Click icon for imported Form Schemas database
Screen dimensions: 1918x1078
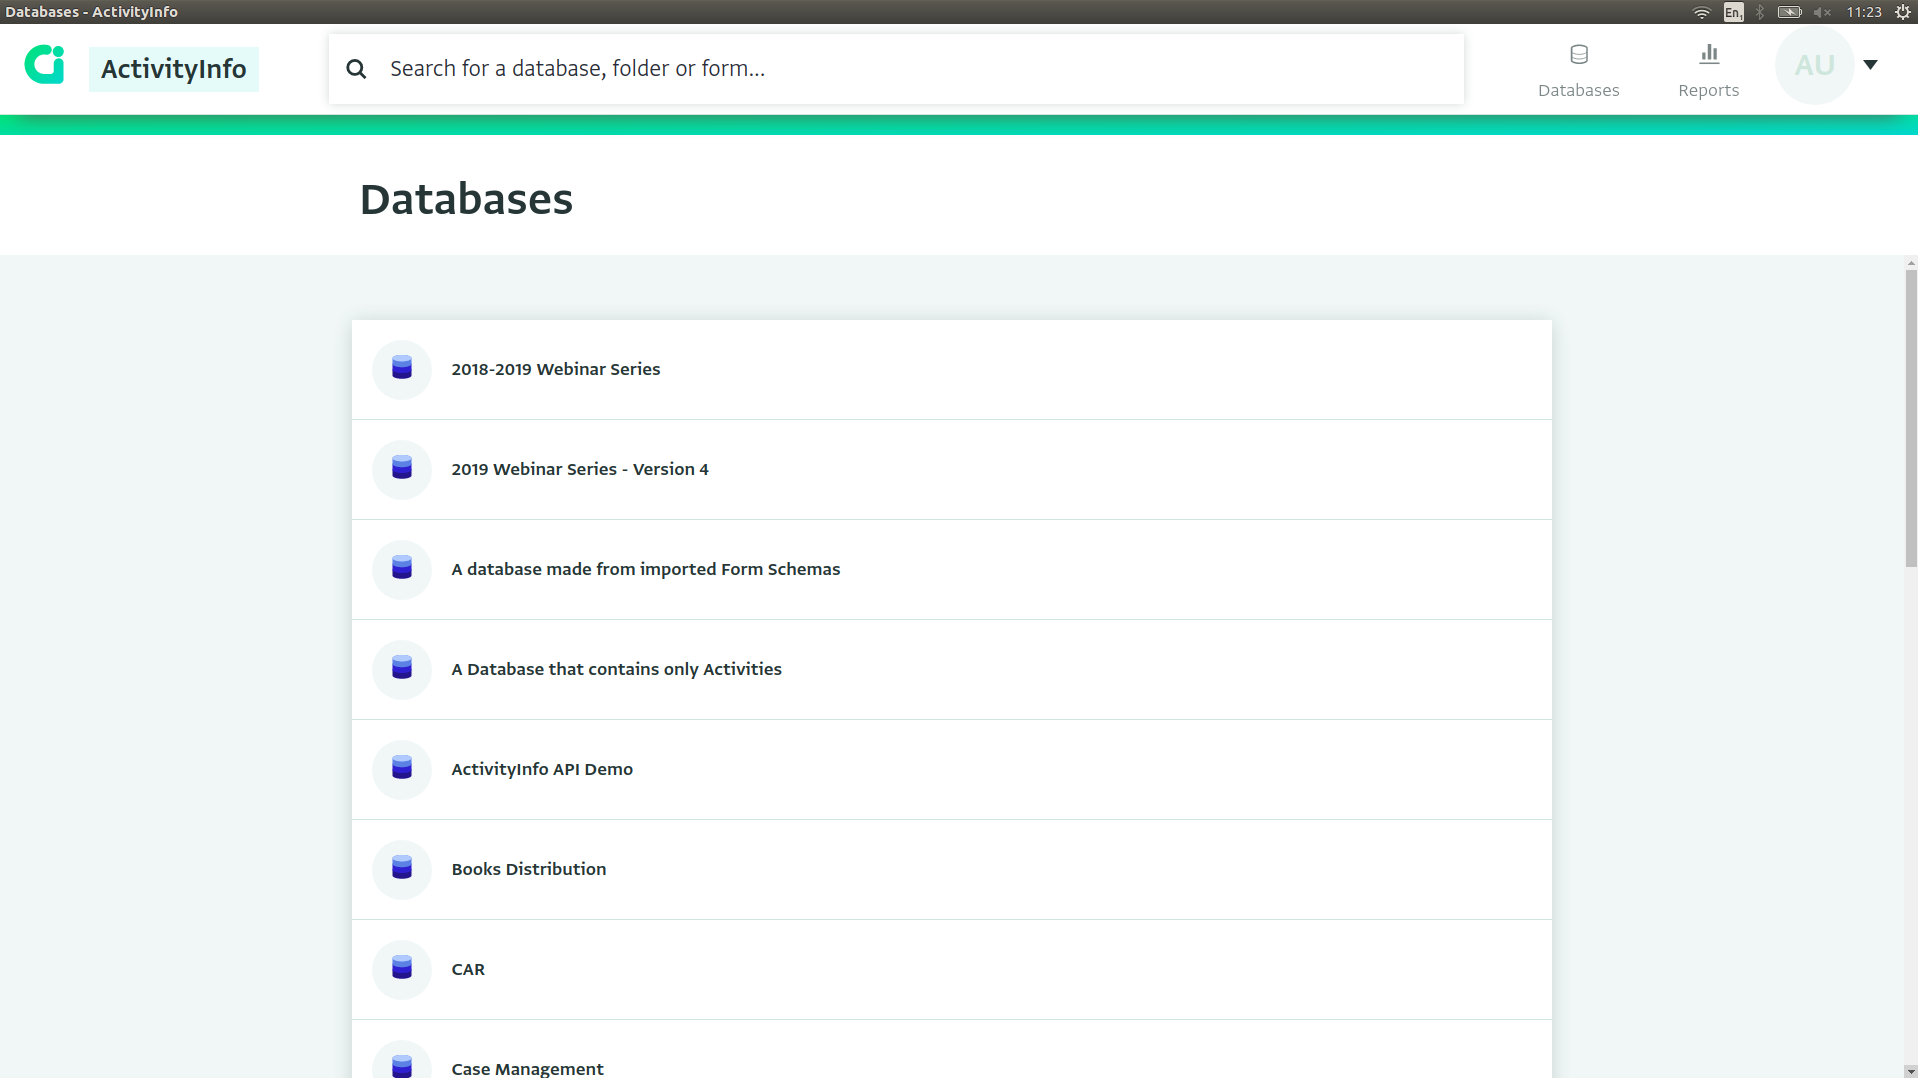[402, 569]
